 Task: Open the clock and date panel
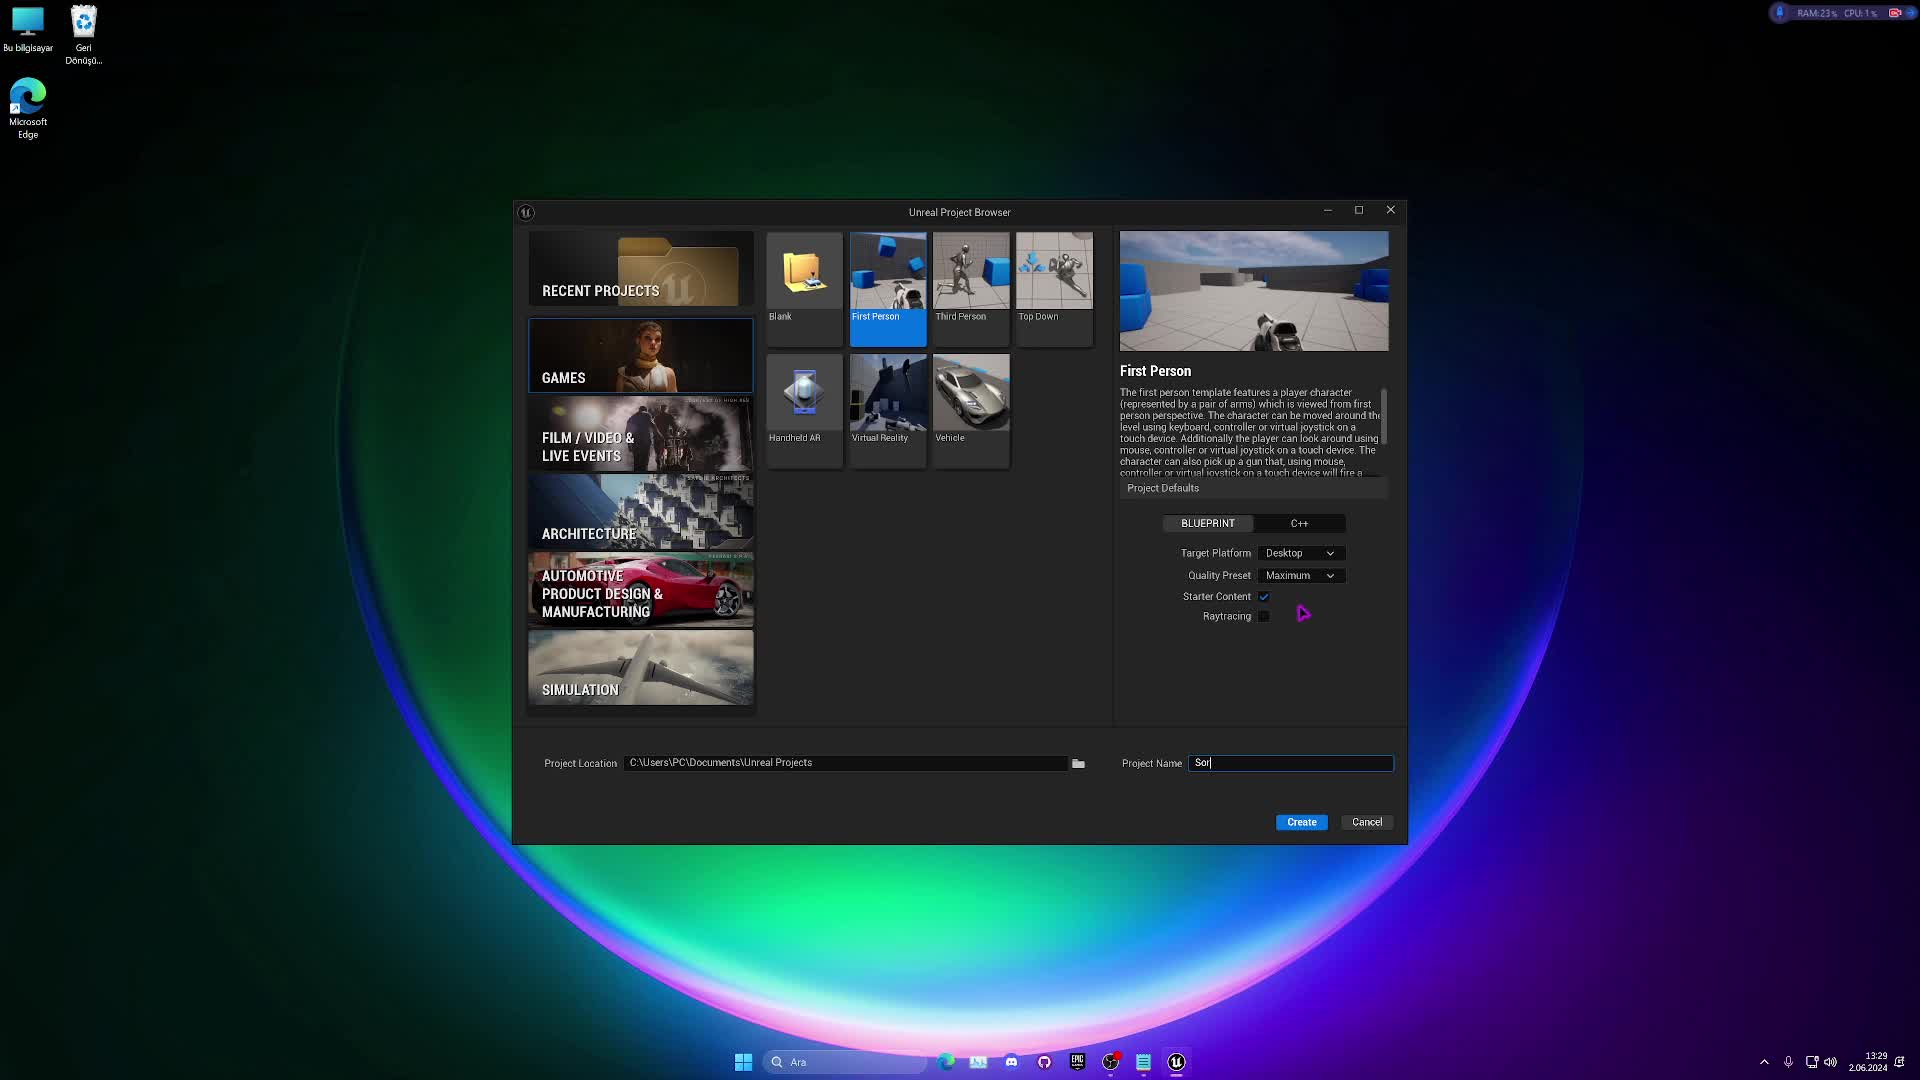pos(1867,1062)
